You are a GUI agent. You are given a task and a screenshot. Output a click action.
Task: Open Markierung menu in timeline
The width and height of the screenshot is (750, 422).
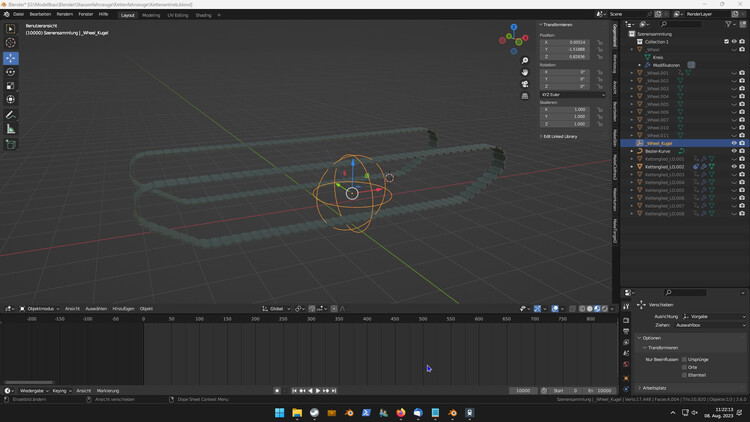point(108,391)
